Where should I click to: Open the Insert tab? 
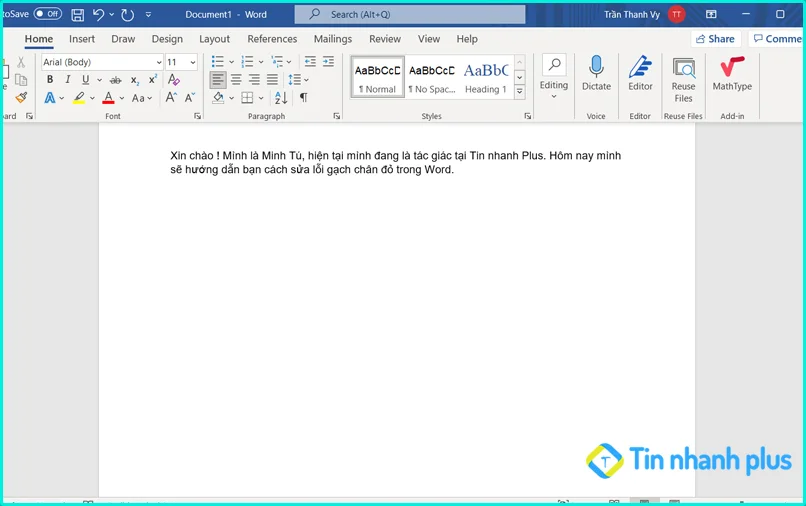coord(82,39)
